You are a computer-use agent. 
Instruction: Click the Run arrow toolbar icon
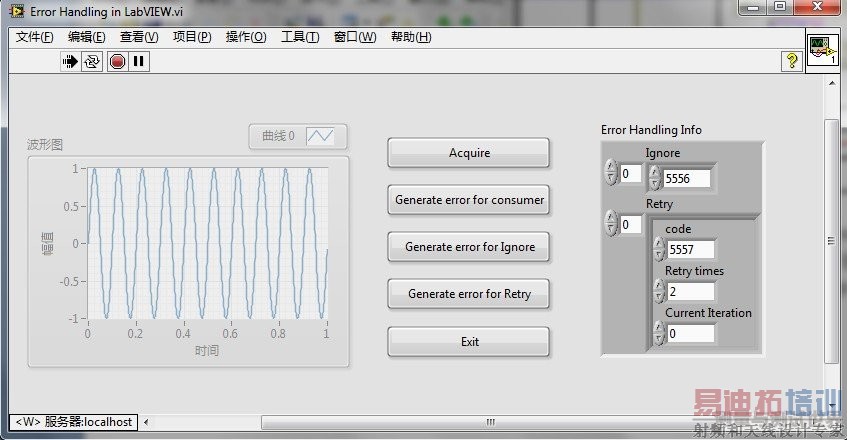pyautogui.click(x=70, y=62)
